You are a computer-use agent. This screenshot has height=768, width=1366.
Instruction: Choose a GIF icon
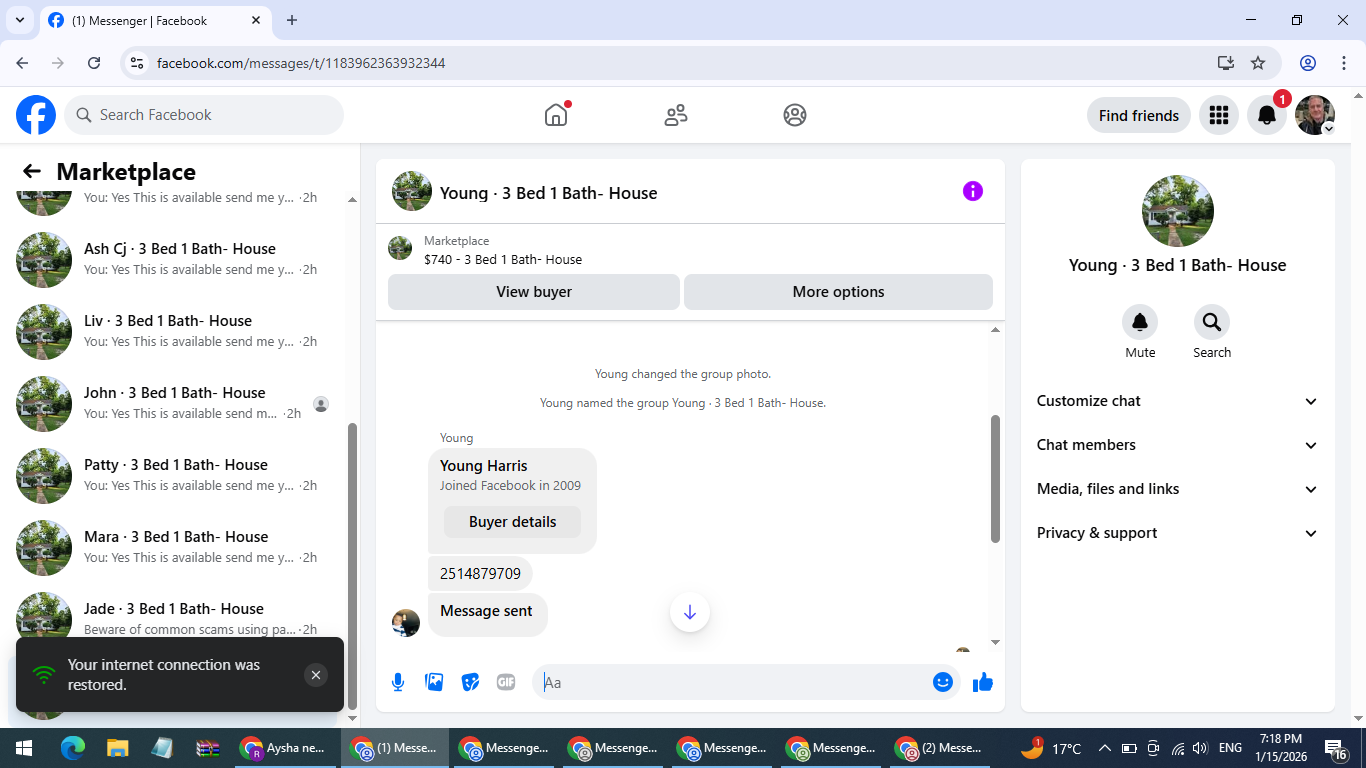pos(506,682)
